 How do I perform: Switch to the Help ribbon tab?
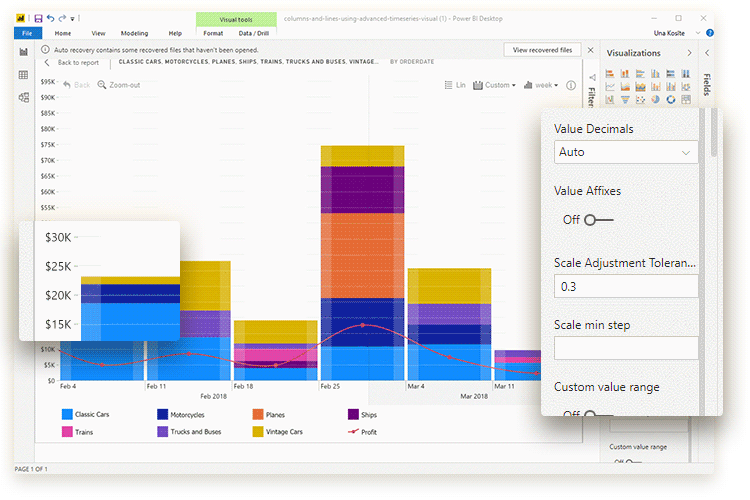tap(175, 33)
